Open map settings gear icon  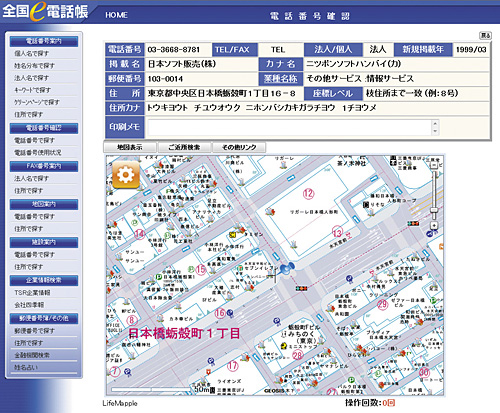pyautogui.click(x=126, y=175)
